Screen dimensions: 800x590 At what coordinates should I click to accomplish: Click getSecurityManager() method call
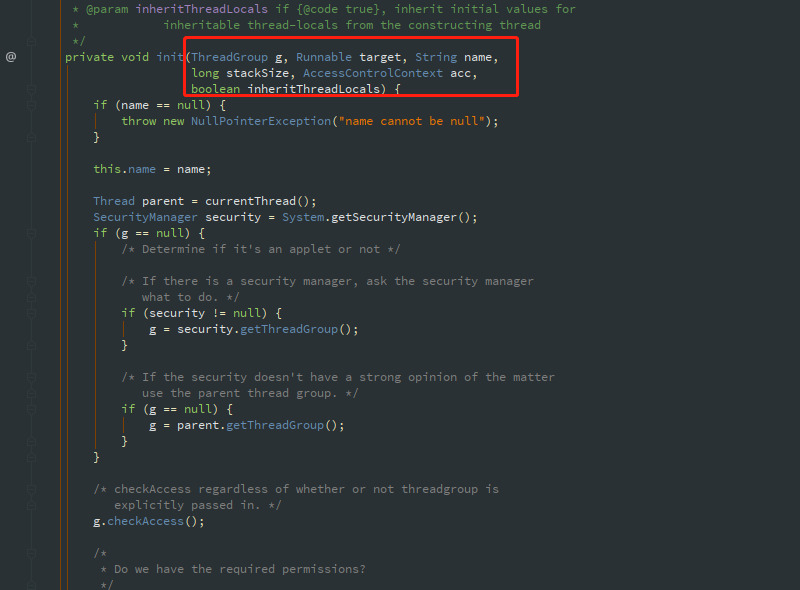click(401, 217)
